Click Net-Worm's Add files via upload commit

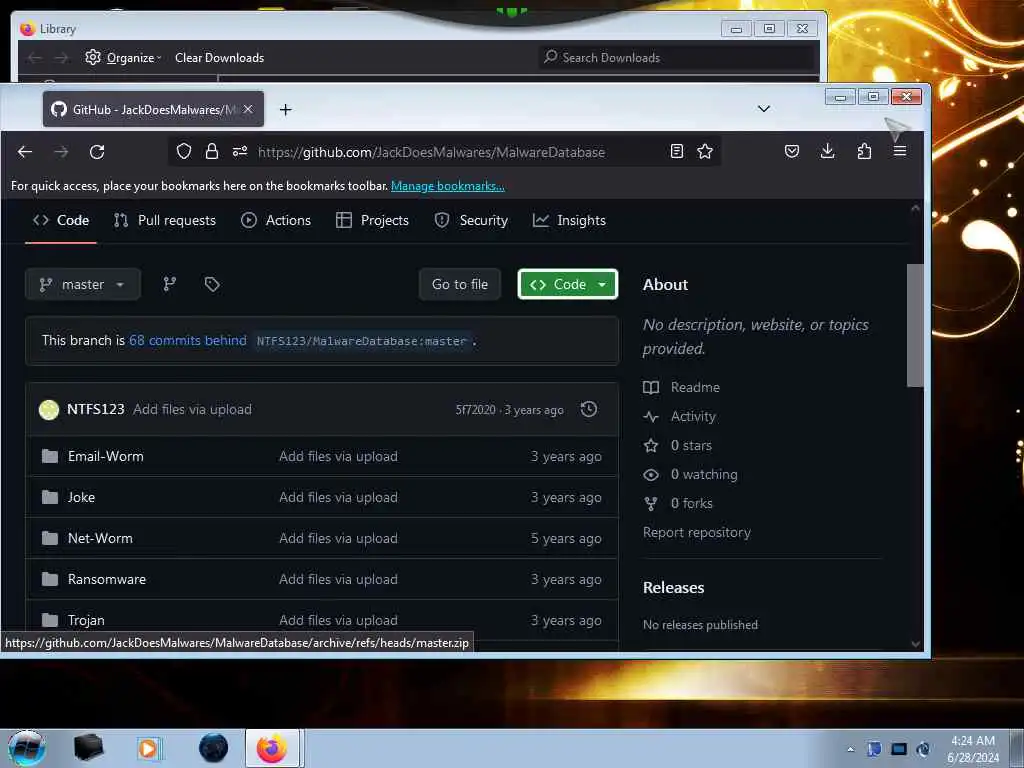pos(338,539)
